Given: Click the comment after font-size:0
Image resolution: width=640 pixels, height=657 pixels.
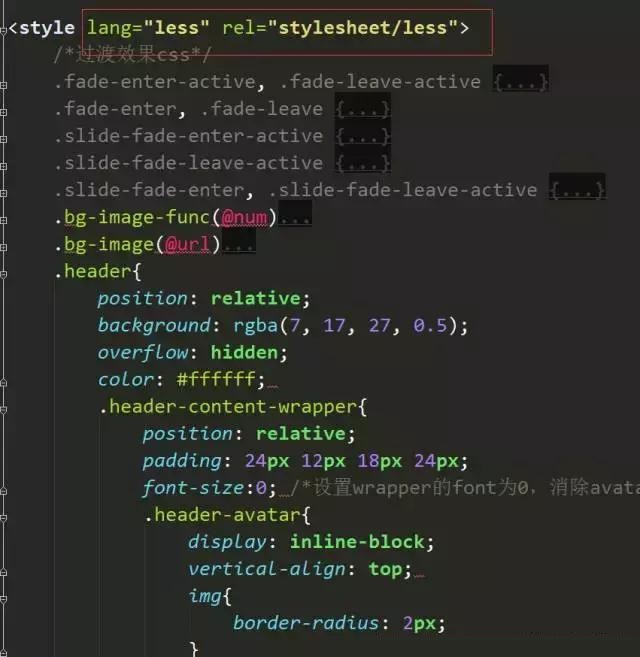Looking at the screenshot, I should tap(464, 488).
